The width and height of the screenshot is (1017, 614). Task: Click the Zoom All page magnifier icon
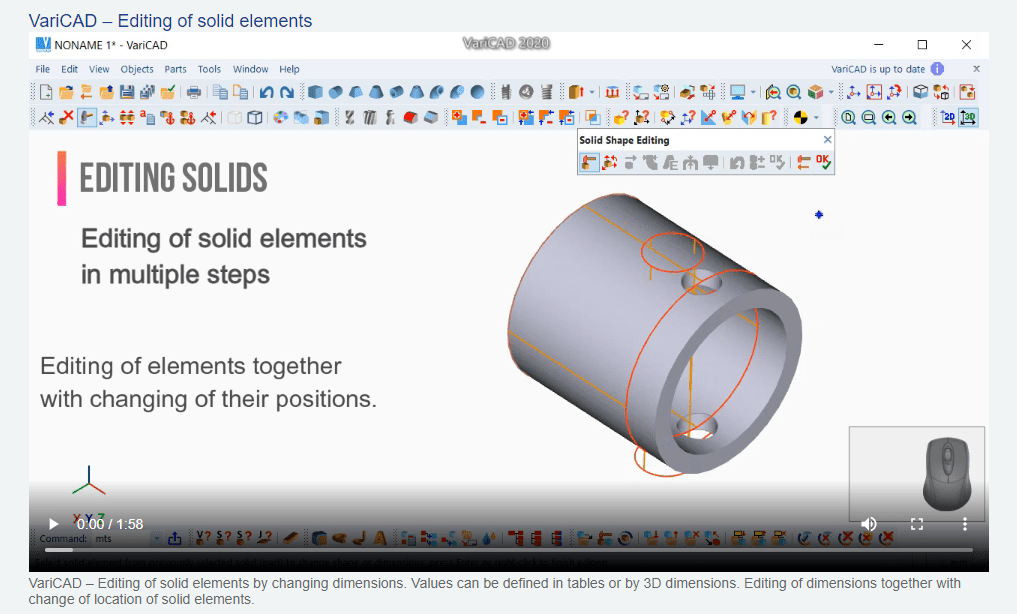[x=848, y=117]
